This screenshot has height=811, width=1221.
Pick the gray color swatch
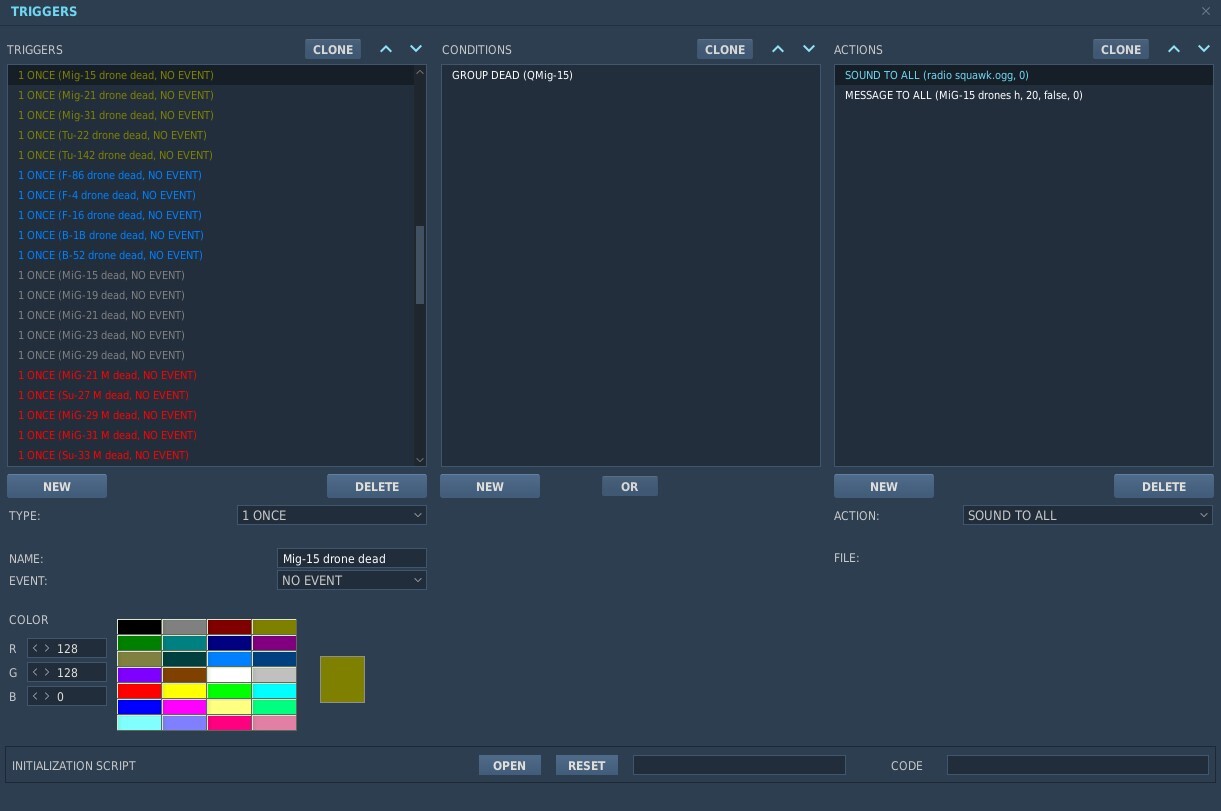click(184, 627)
